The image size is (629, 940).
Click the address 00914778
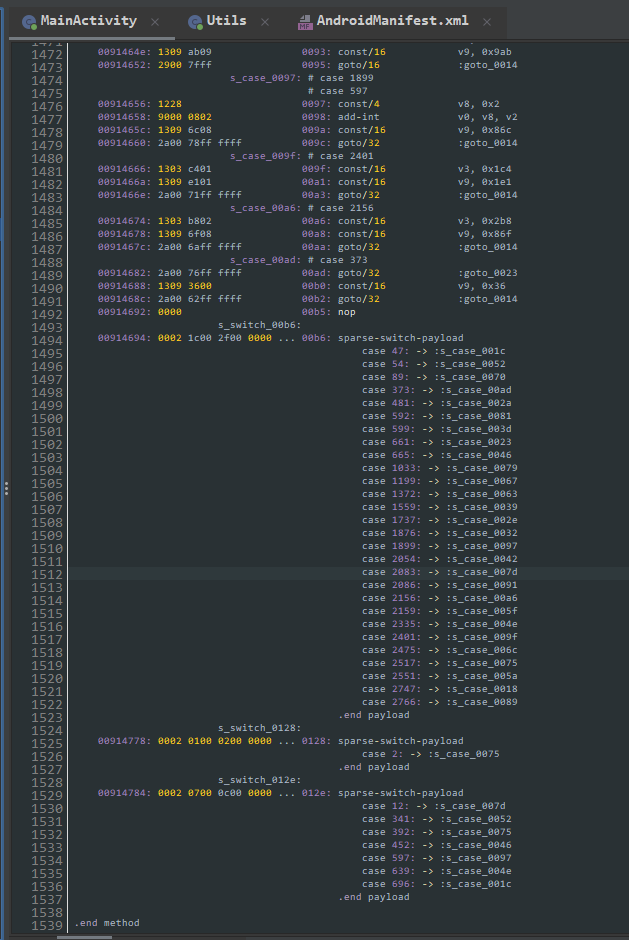(122, 741)
